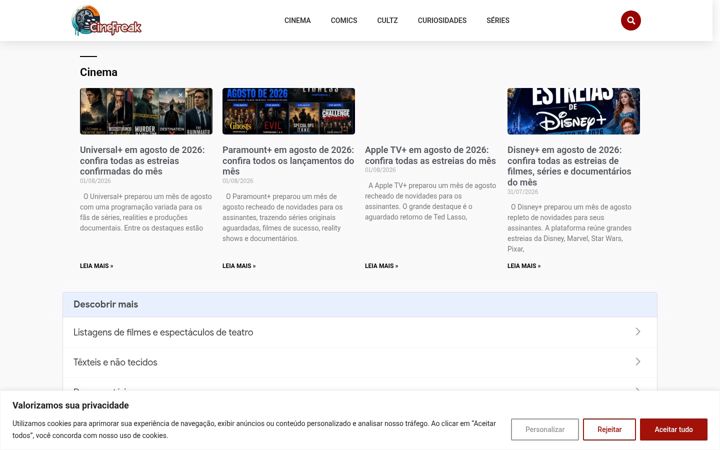Open the Disney+ article thumbnail
This screenshot has width=720, height=450.
(x=574, y=111)
